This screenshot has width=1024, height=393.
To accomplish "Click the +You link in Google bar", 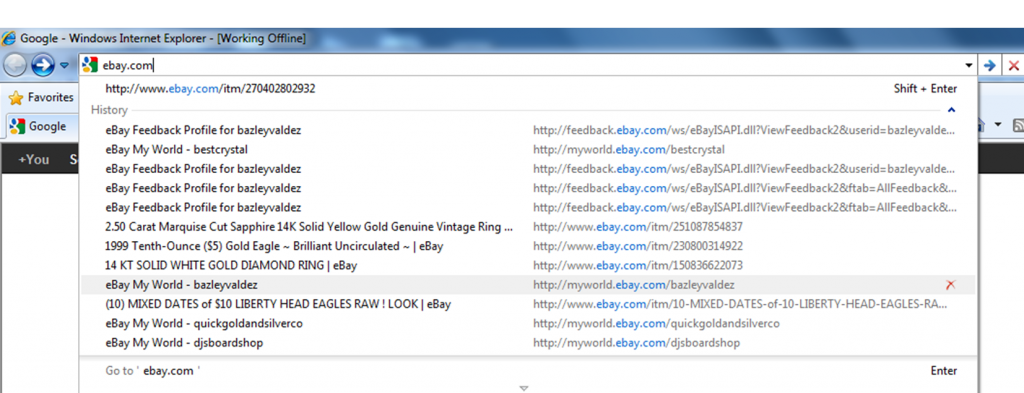I will [33, 159].
